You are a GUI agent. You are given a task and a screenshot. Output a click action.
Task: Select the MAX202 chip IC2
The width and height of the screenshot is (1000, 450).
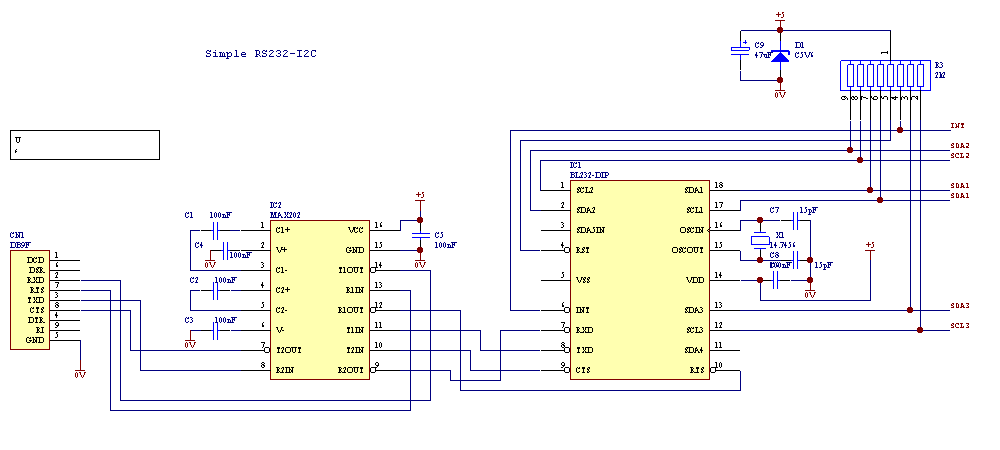[x=320, y=300]
